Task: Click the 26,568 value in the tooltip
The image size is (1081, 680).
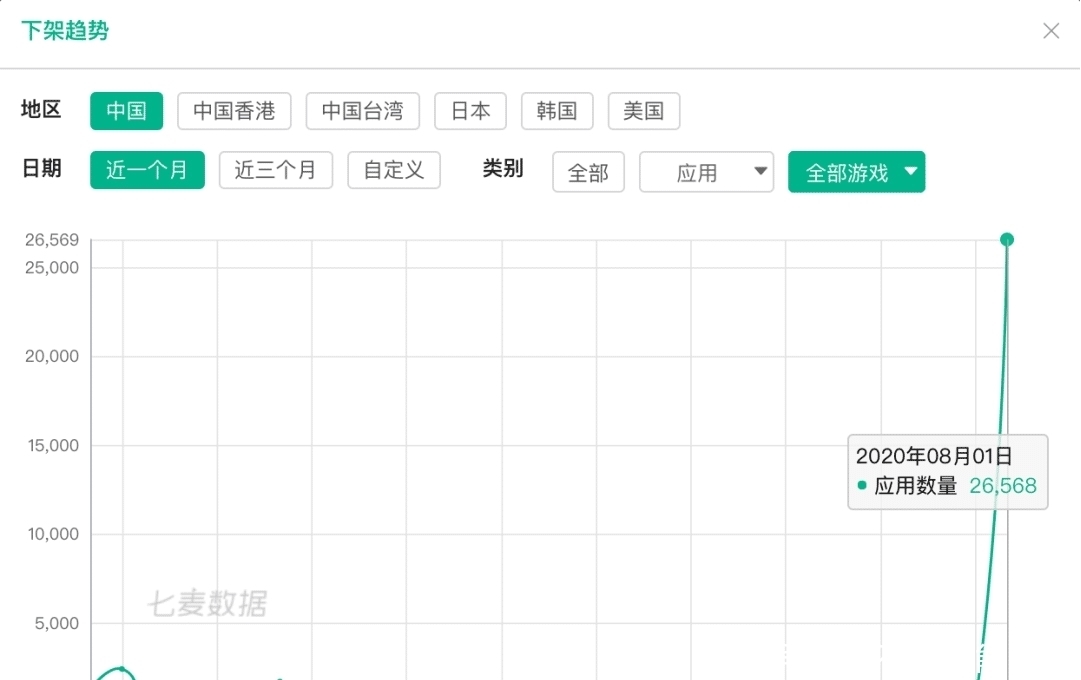Action: (x=1004, y=486)
